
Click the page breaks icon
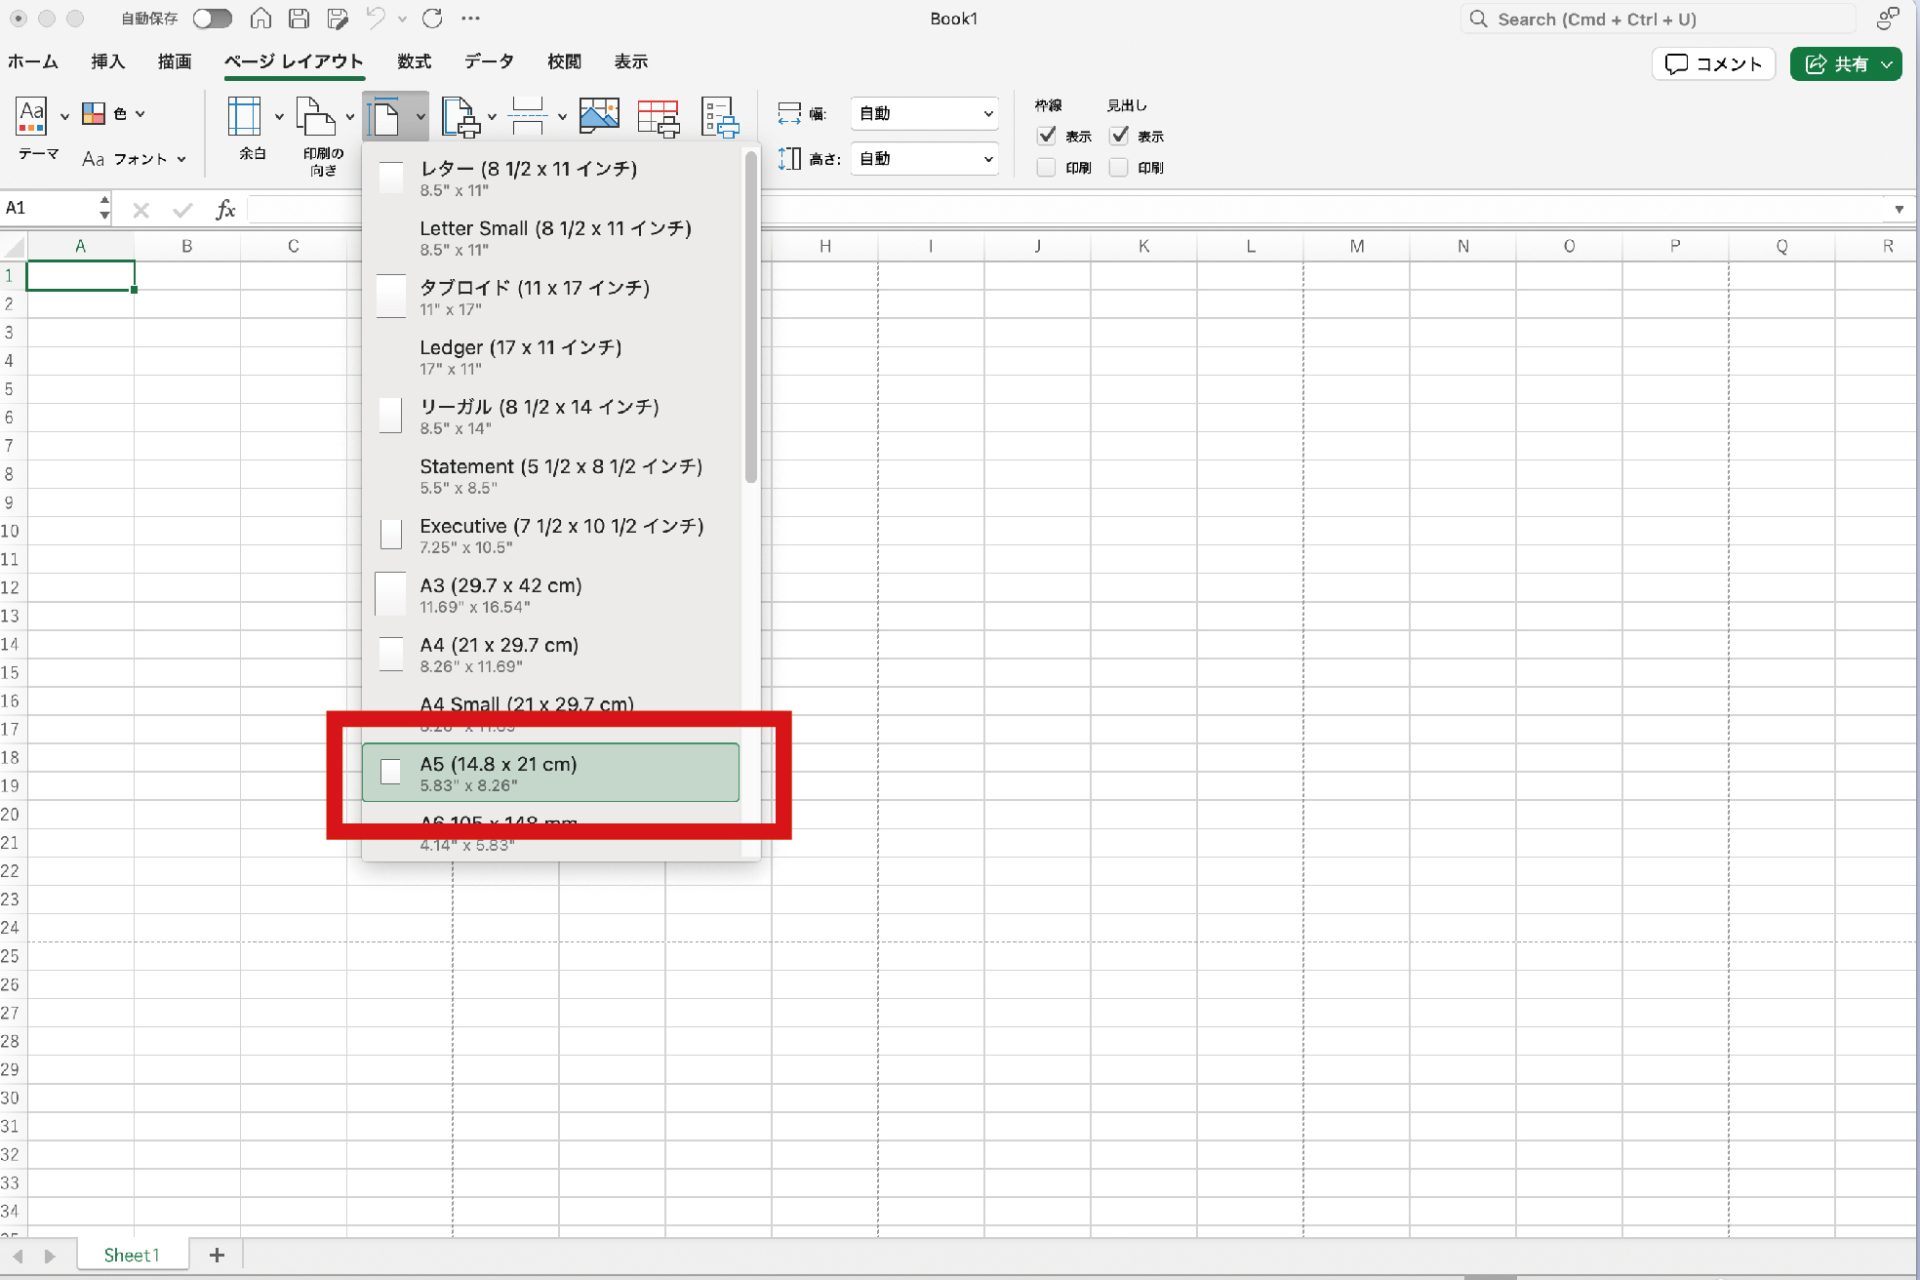coord(527,117)
